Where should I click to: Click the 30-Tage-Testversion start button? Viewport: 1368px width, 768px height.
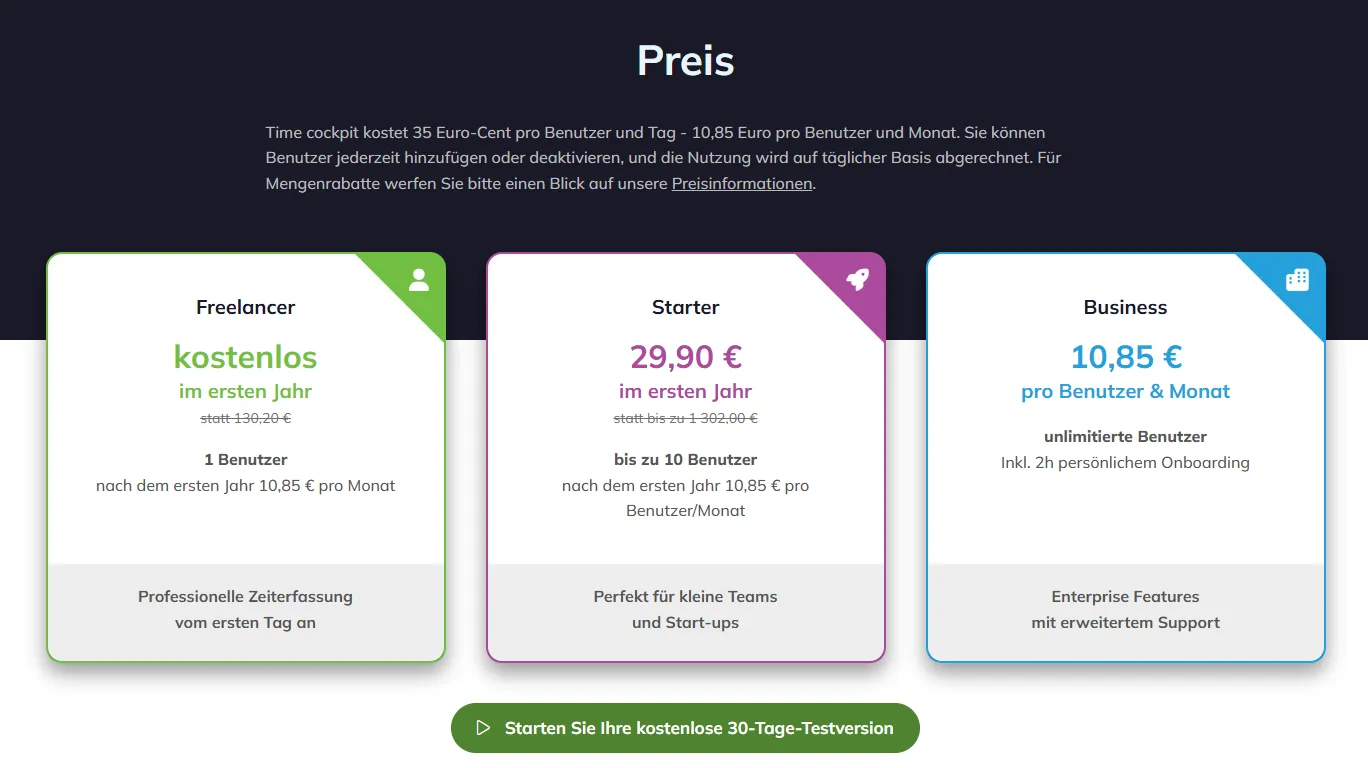click(685, 728)
